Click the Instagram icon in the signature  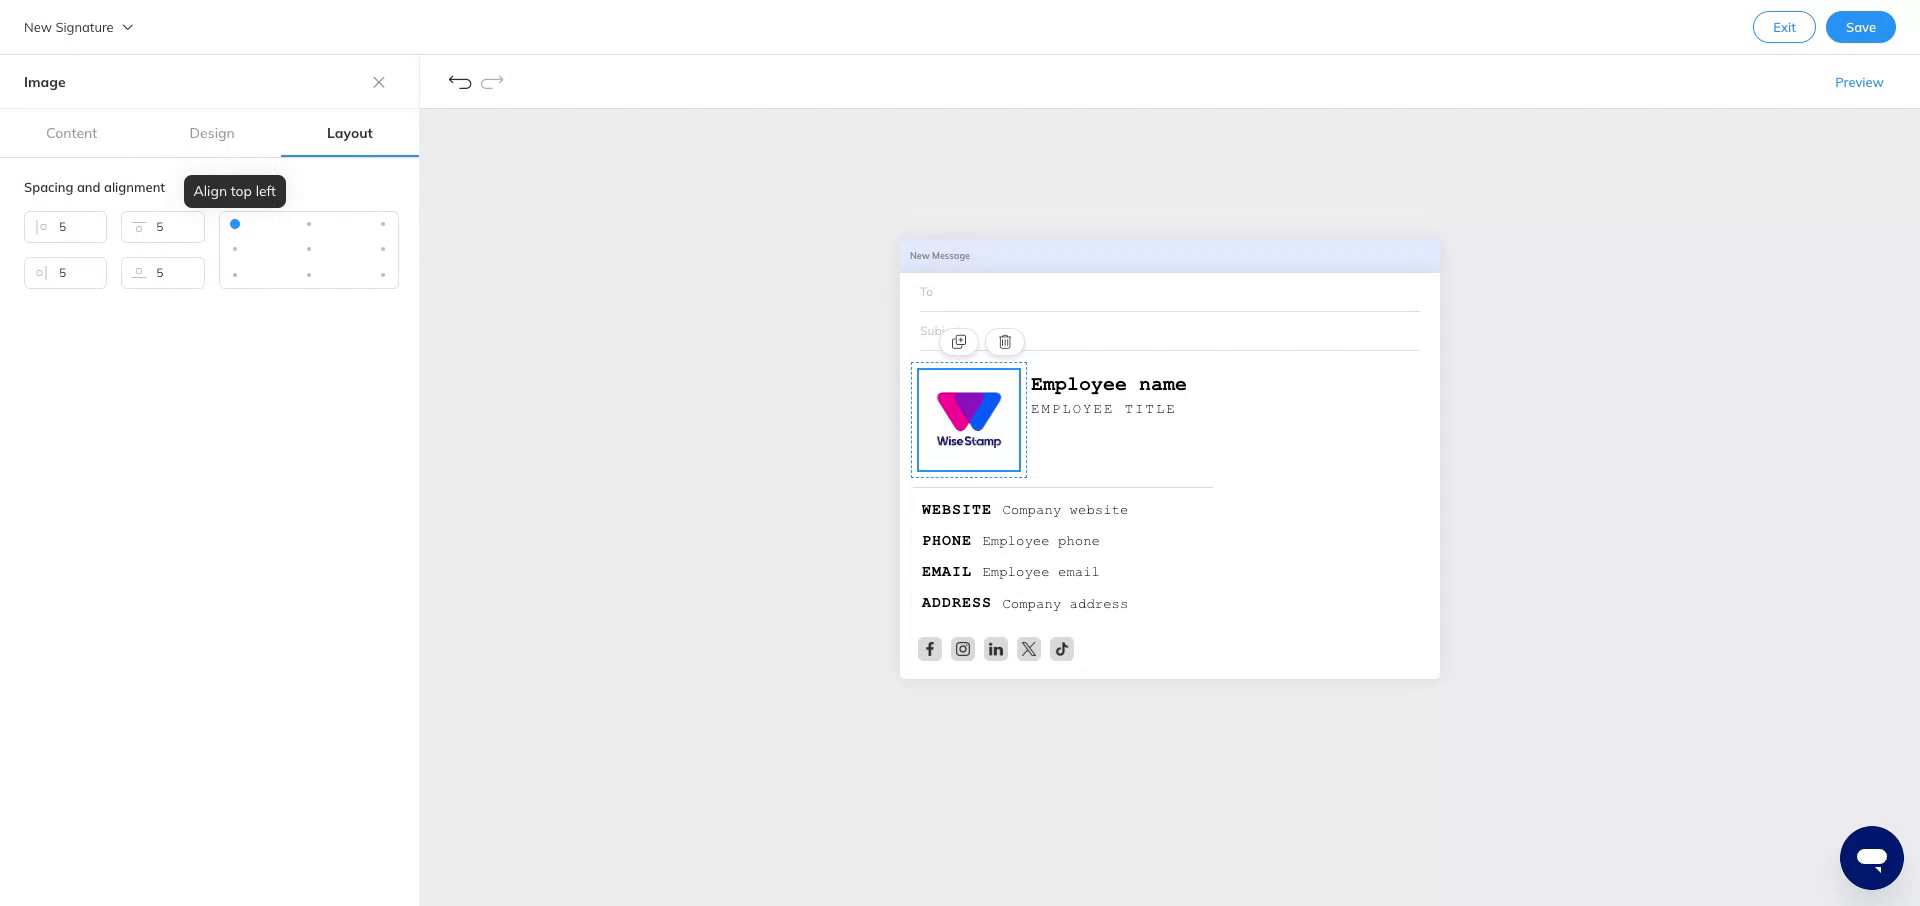962,649
